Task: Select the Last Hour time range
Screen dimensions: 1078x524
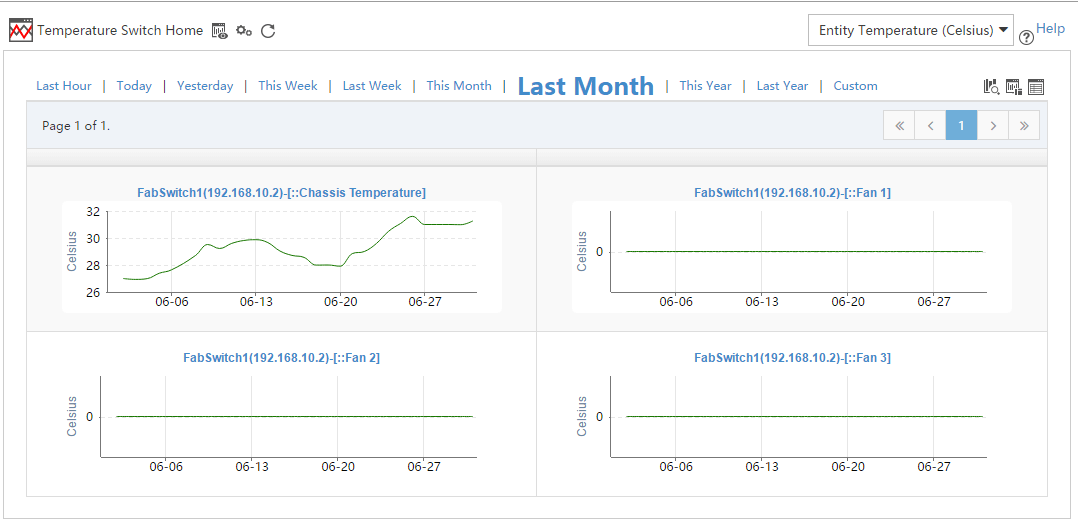Action: [64, 86]
